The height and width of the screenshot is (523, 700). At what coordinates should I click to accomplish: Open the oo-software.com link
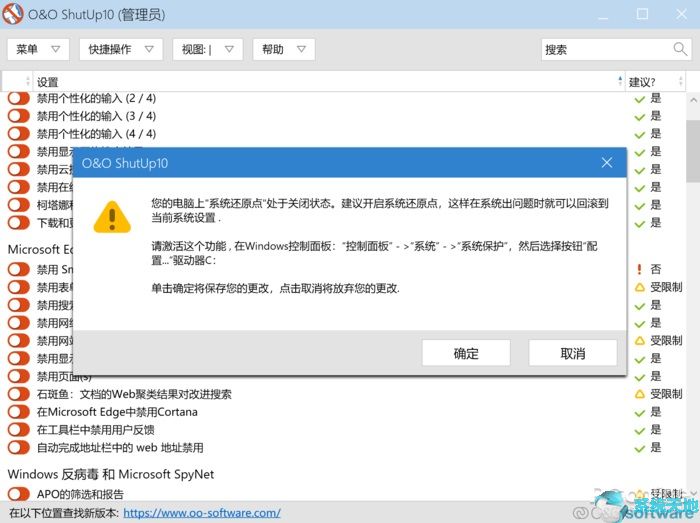[202, 513]
